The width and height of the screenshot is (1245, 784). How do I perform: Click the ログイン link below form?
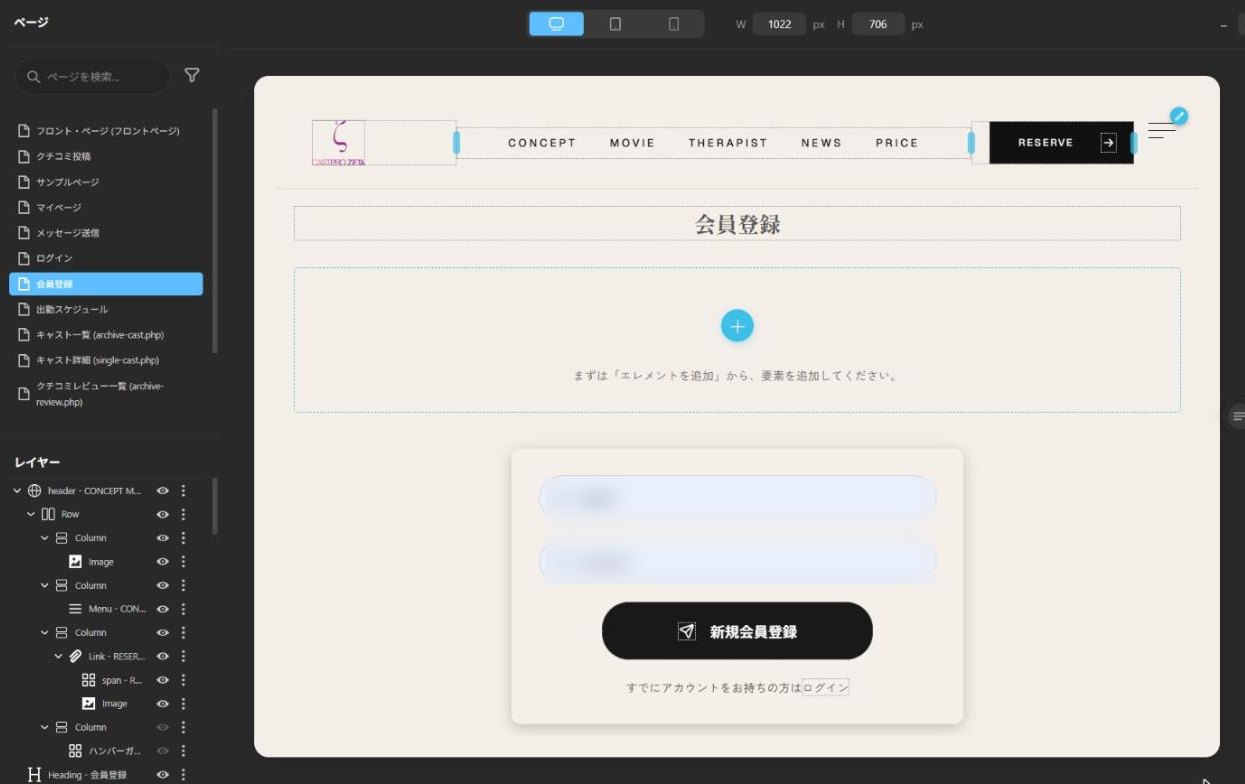click(x=825, y=688)
